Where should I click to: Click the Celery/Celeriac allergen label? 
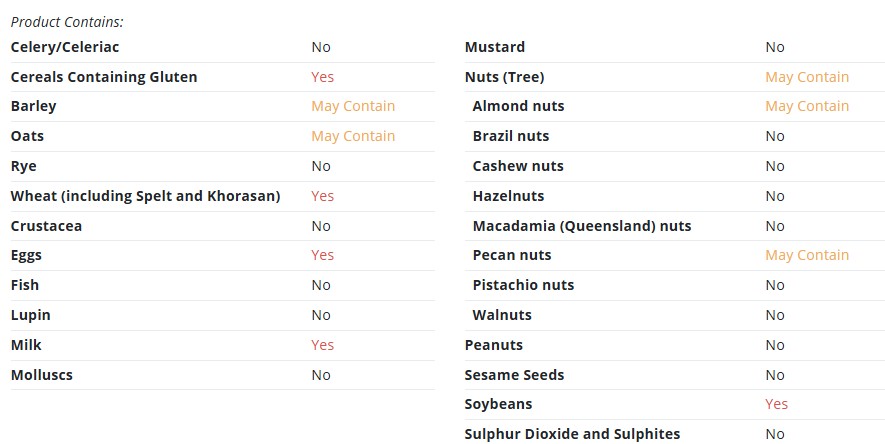(x=65, y=47)
